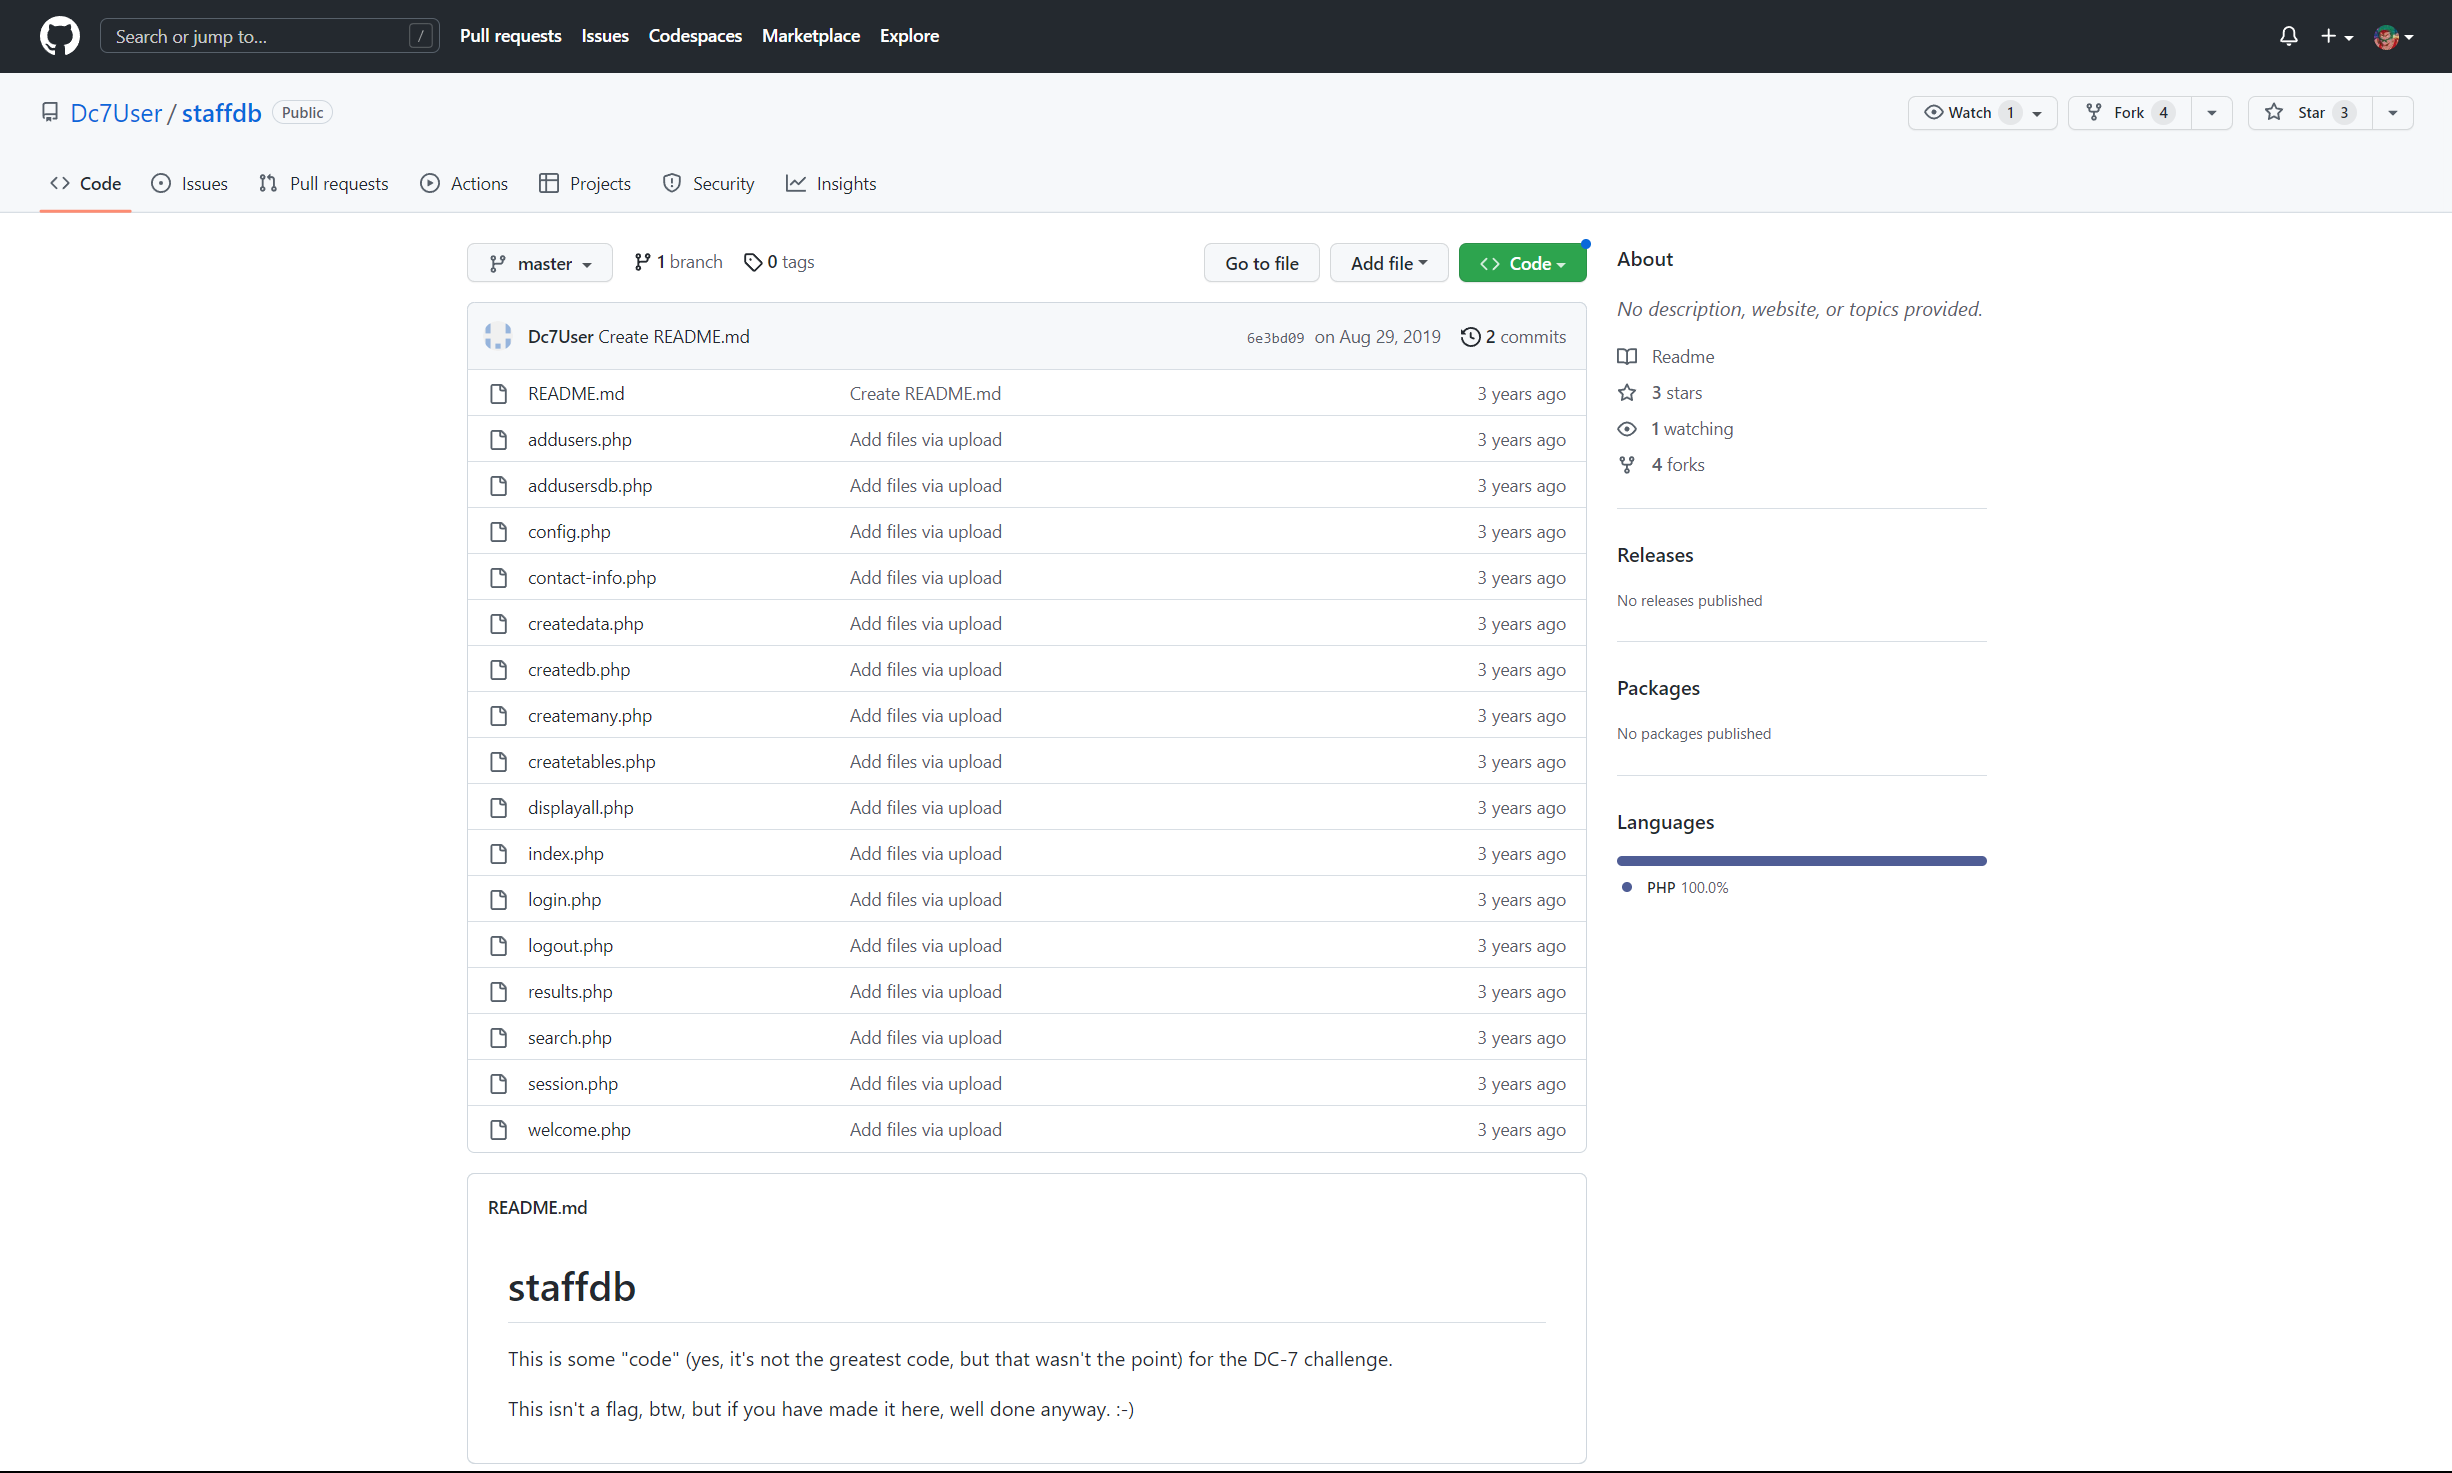Image resolution: width=2452 pixels, height=1473 pixels.
Task: Open the createmany.php file
Action: (x=590, y=715)
